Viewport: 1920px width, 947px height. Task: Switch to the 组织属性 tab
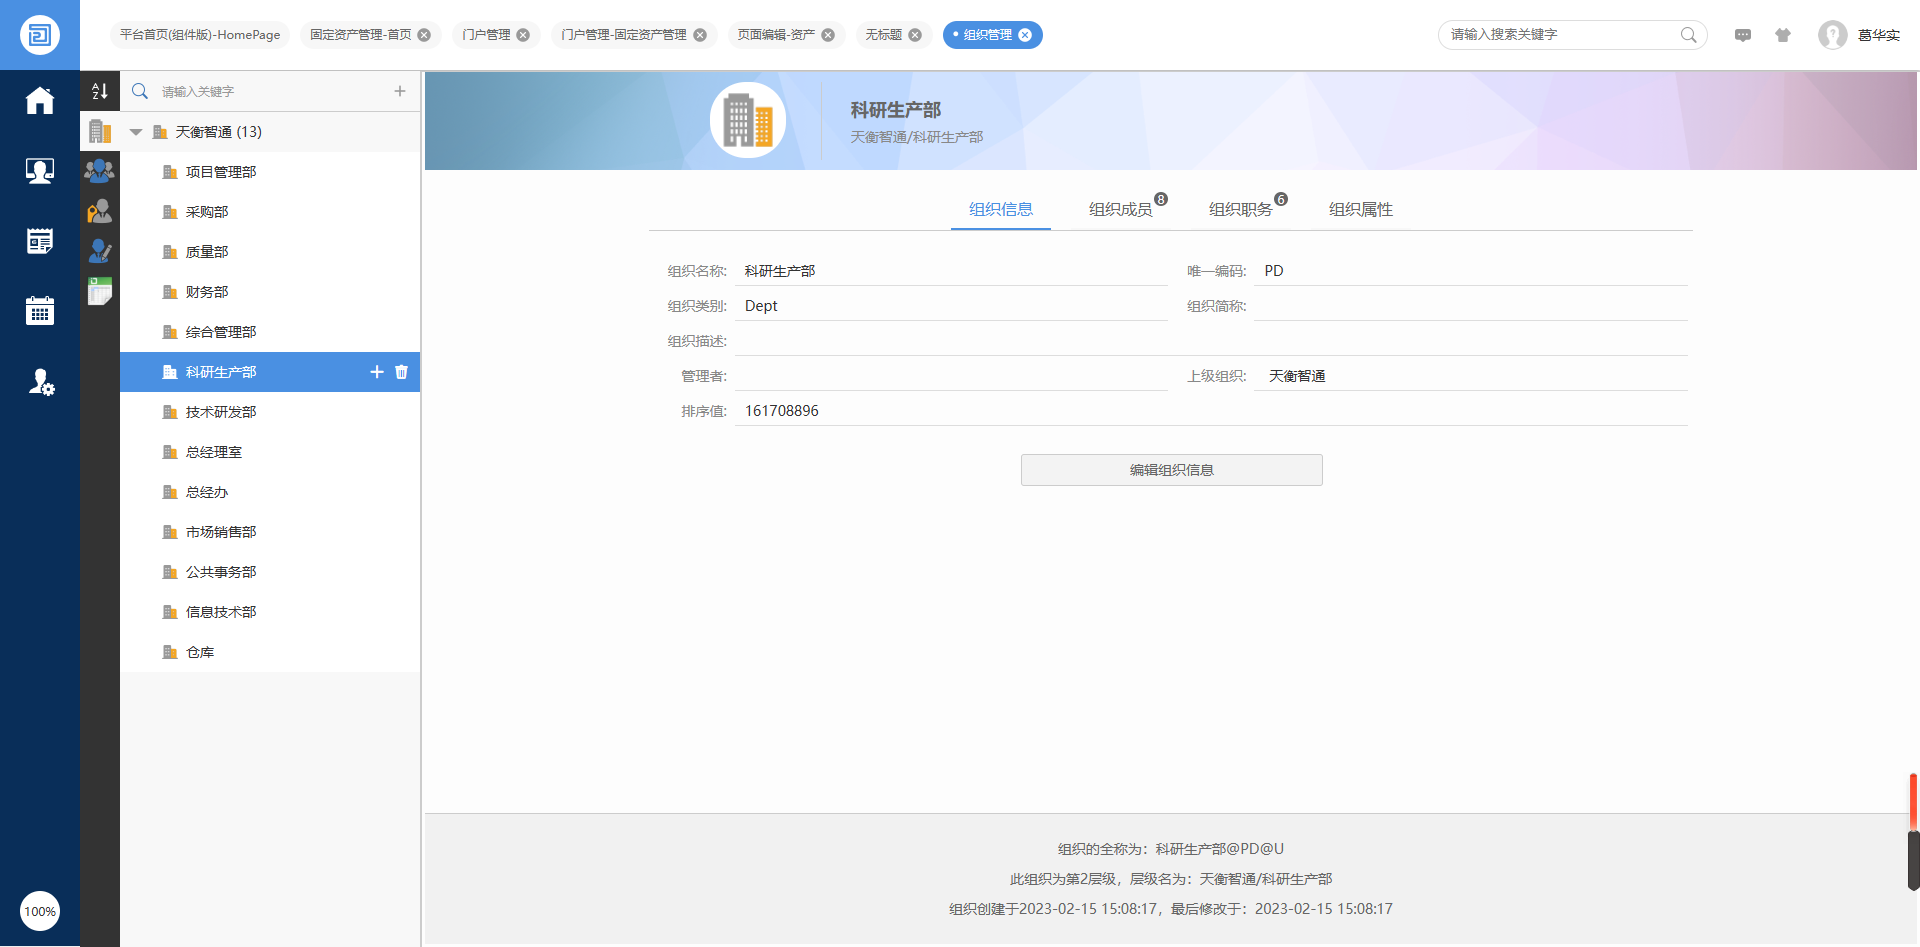tap(1360, 209)
